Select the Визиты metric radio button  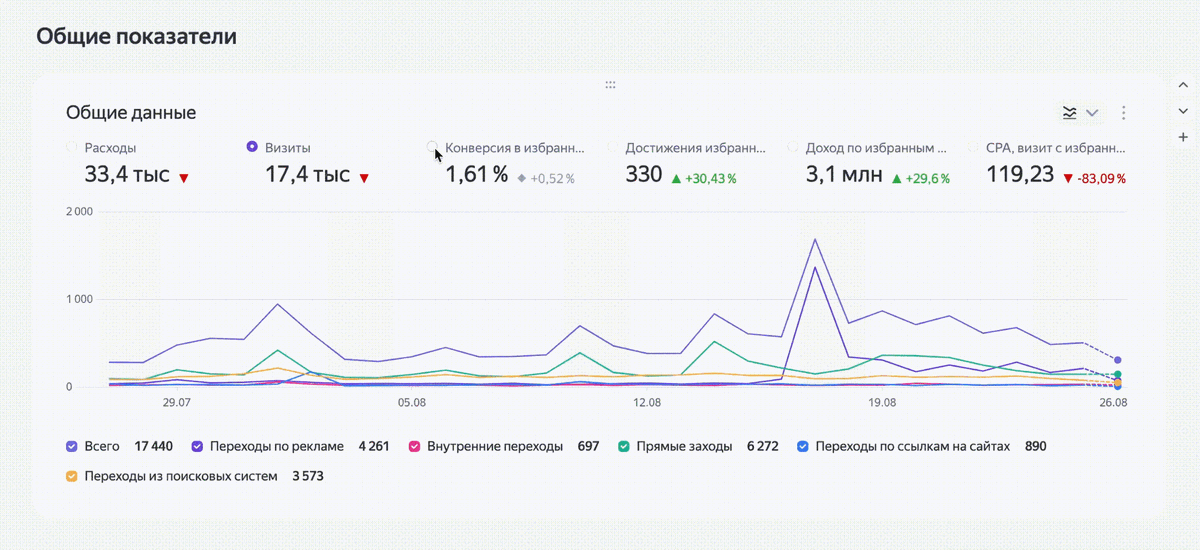[x=252, y=147]
